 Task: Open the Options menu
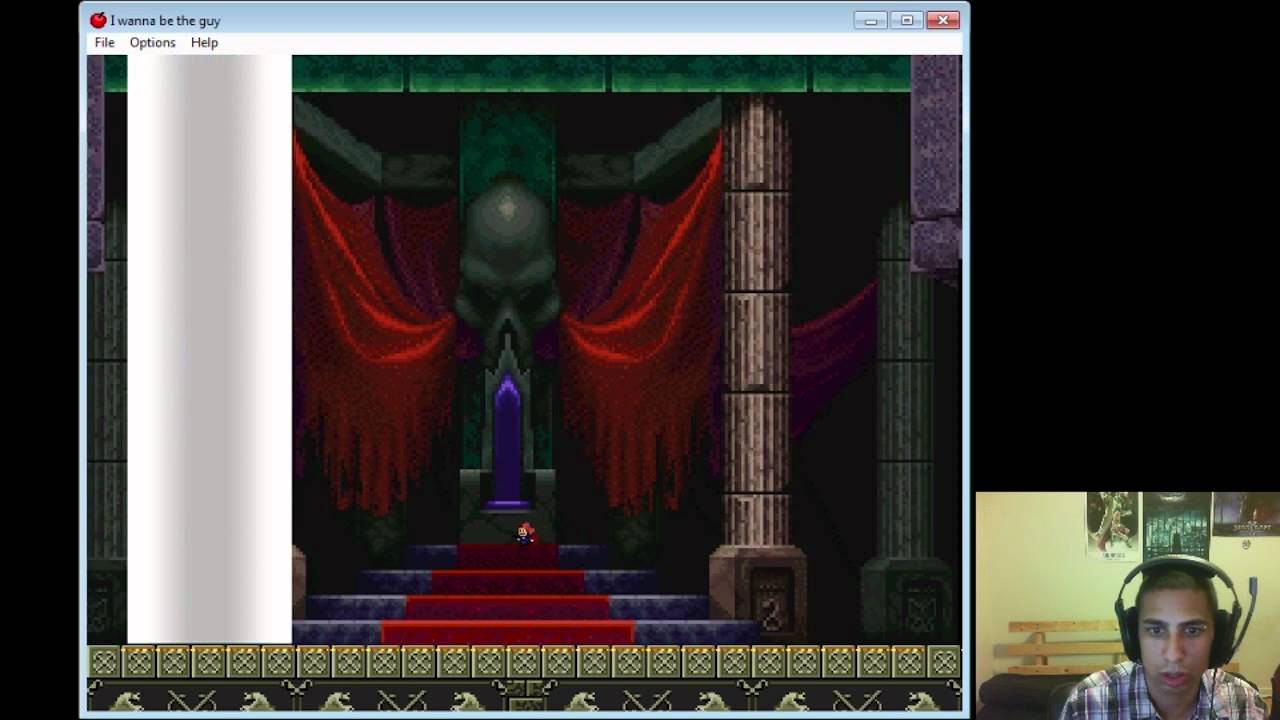[152, 43]
